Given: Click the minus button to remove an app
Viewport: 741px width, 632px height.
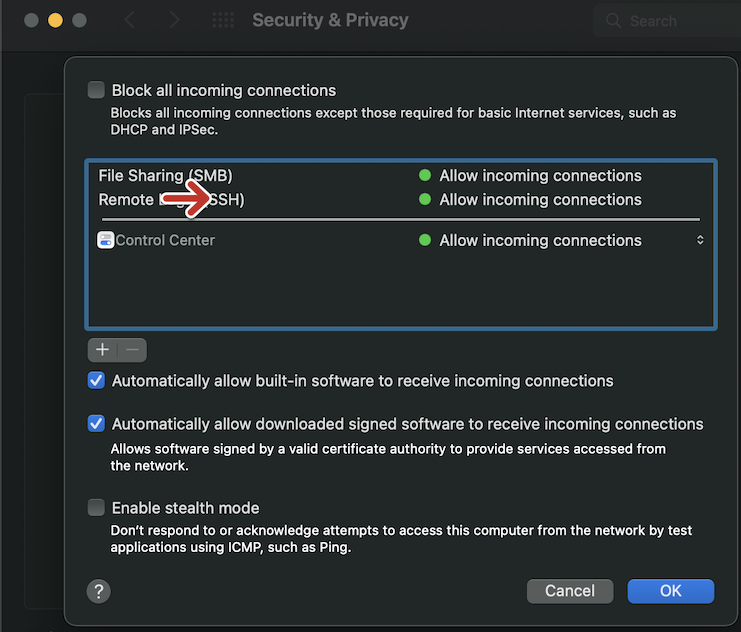Looking at the screenshot, I should 133,350.
